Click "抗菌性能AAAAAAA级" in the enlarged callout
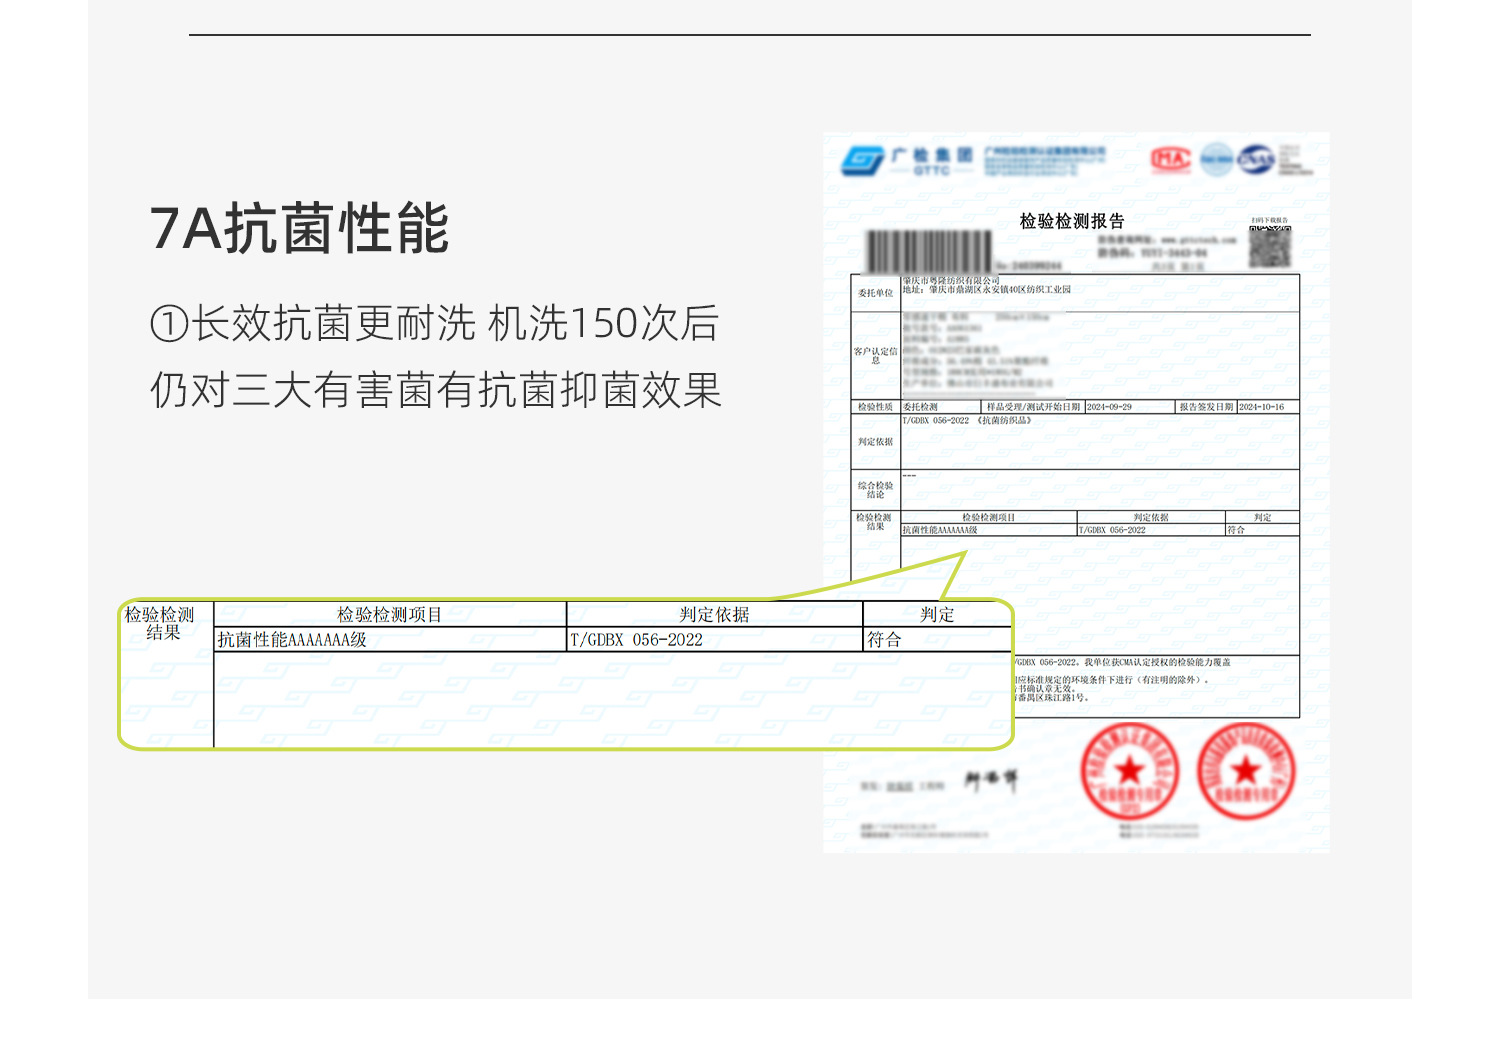 tap(292, 640)
